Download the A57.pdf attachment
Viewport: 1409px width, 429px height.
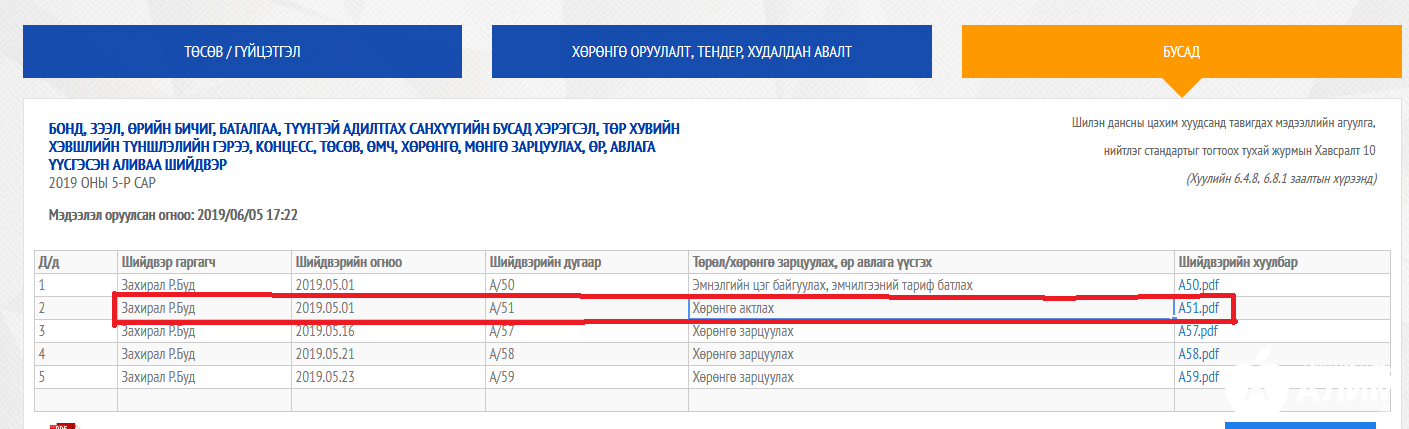(1198, 331)
